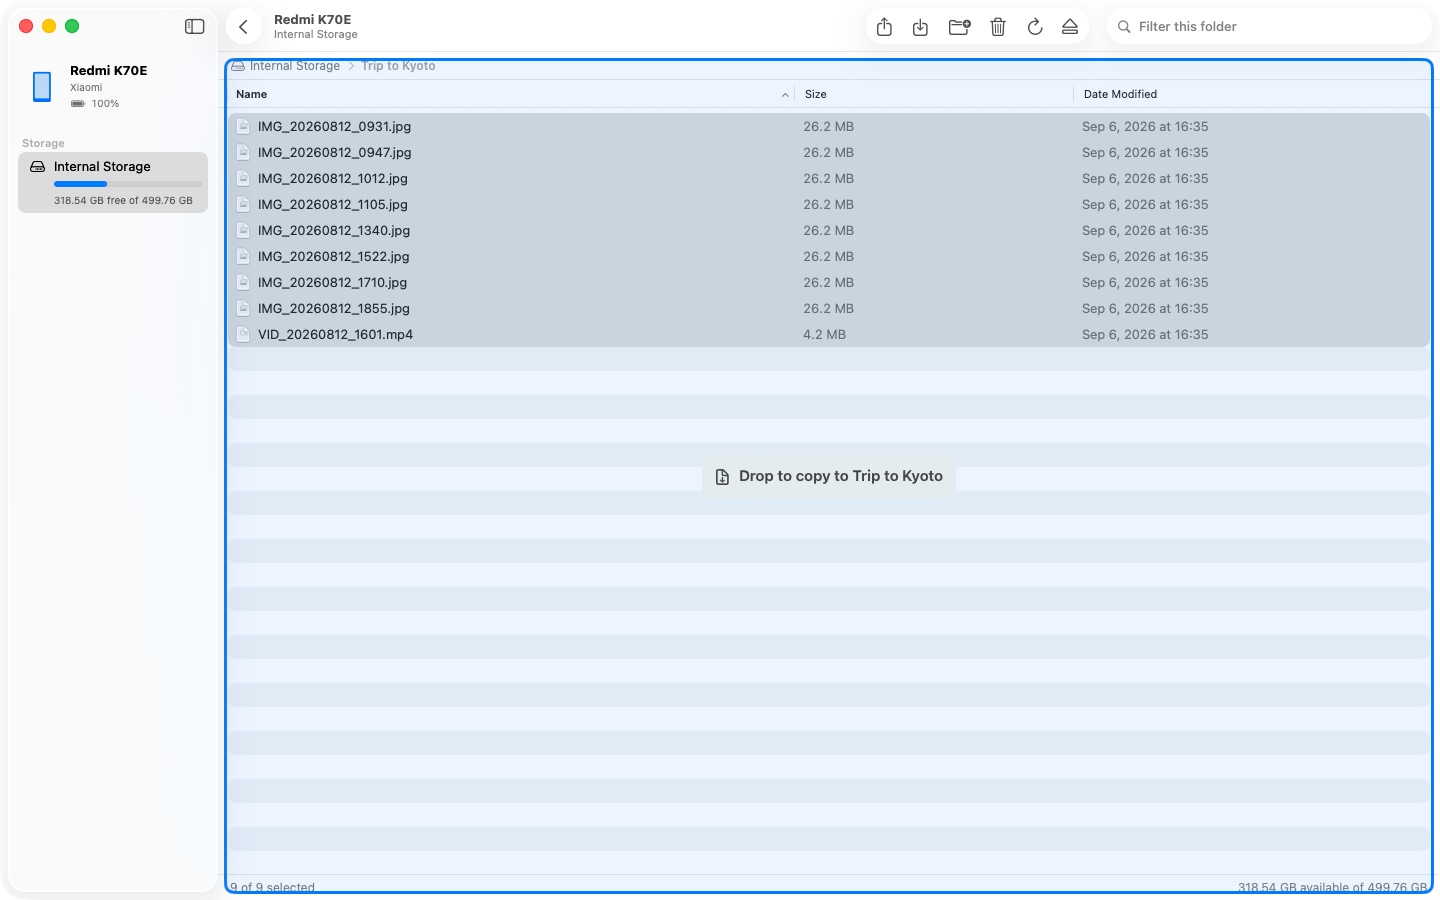This screenshot has width=1440, height=900.
Task: Click the drive icon beside Internal Storage
Action: pos(38,167)
